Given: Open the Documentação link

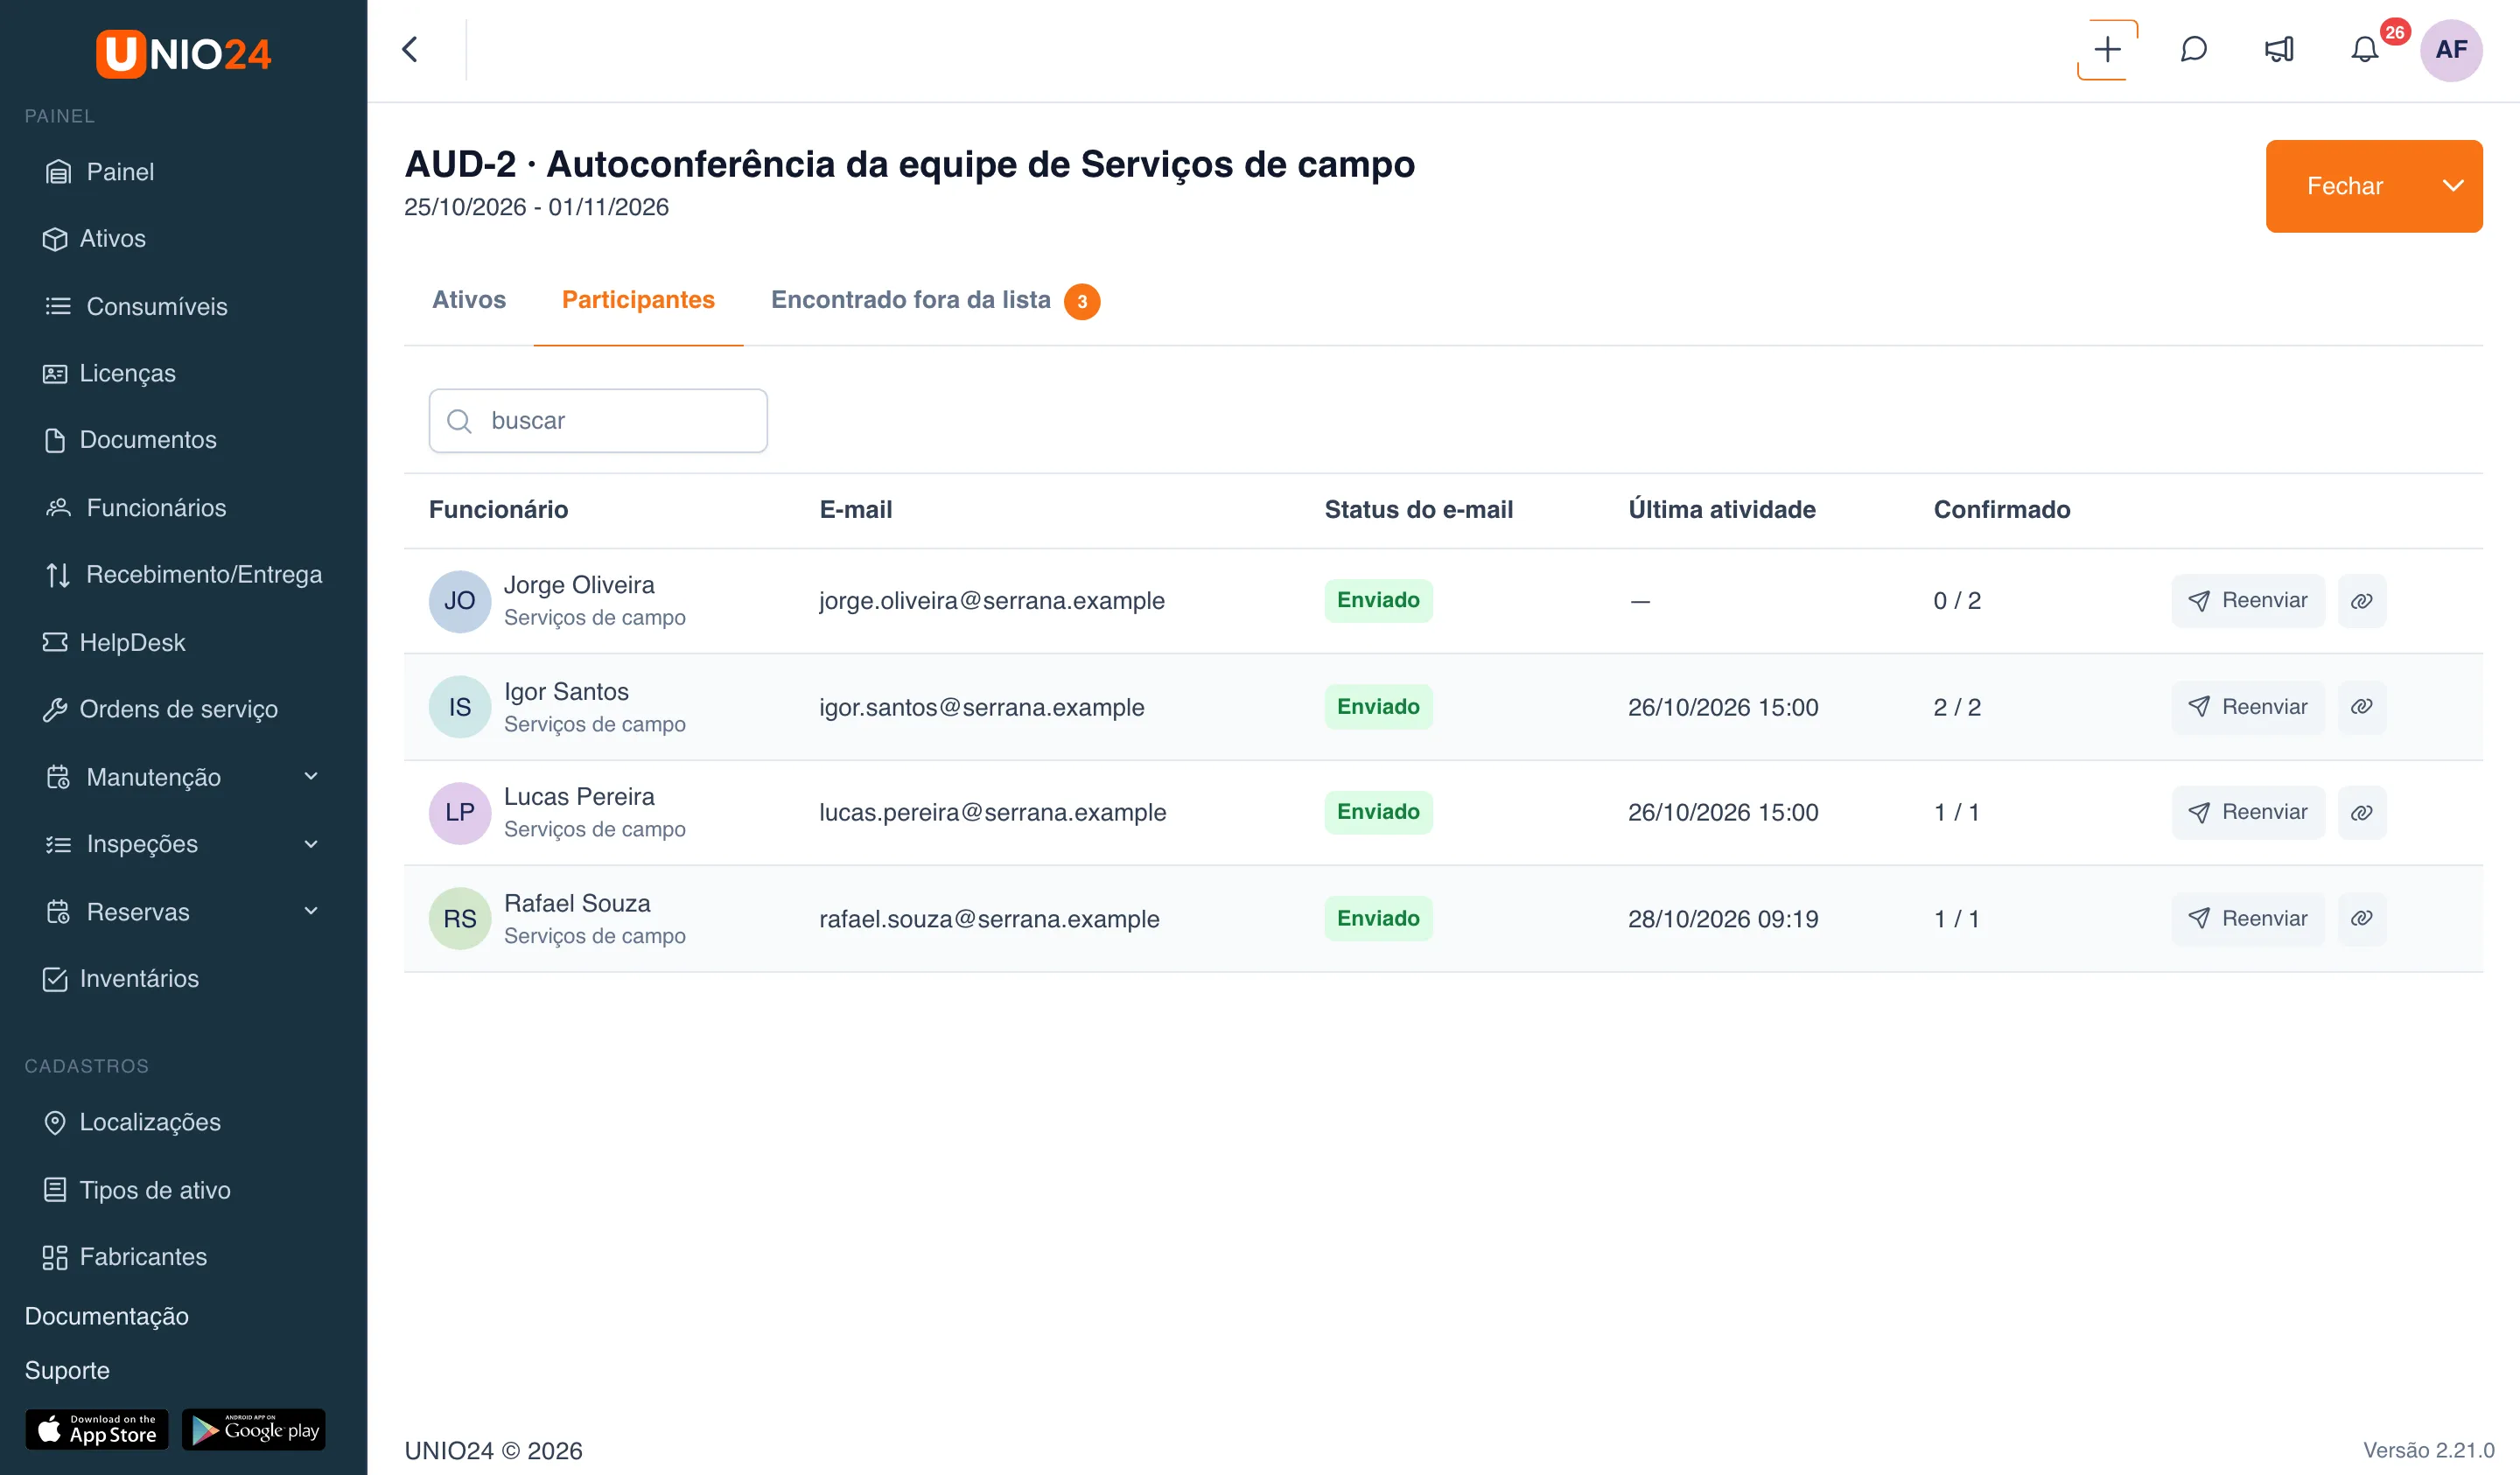Looking at the screenshot, I should coord(107,1316).
